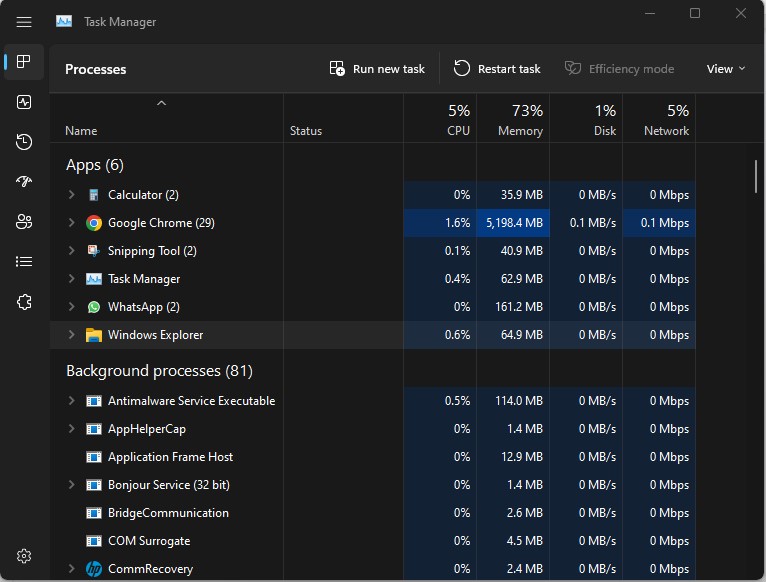Open Startup apps sidebar icon
The image size is (766, 582).
coord(23,182)
